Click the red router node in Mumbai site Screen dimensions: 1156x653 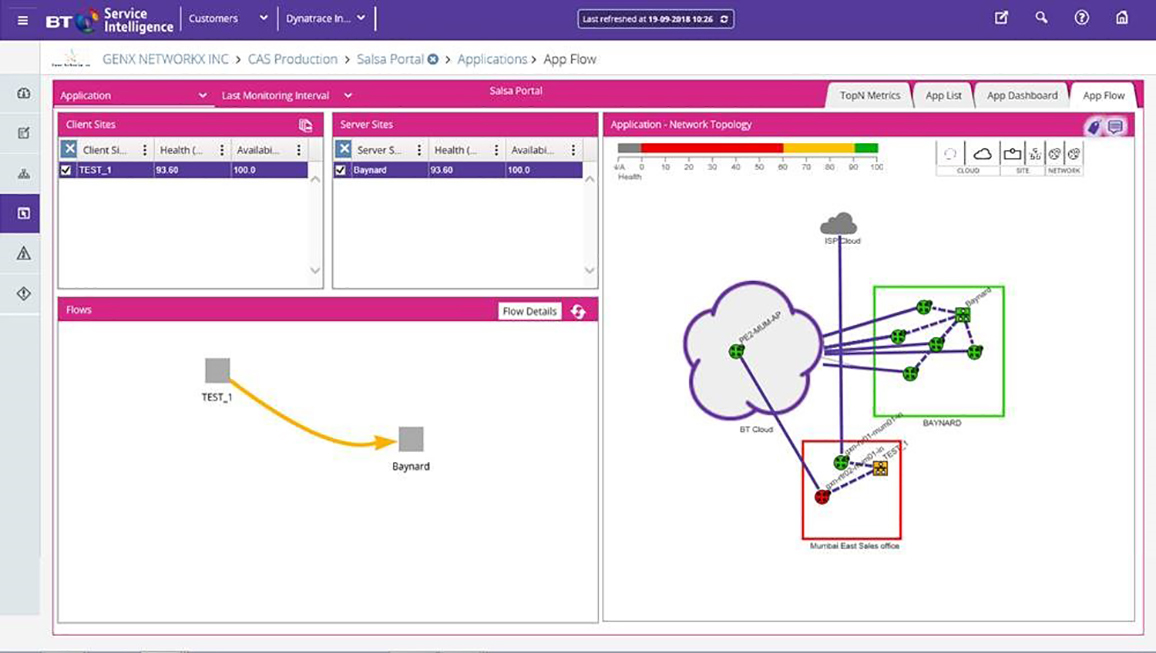tap(822, 497)
